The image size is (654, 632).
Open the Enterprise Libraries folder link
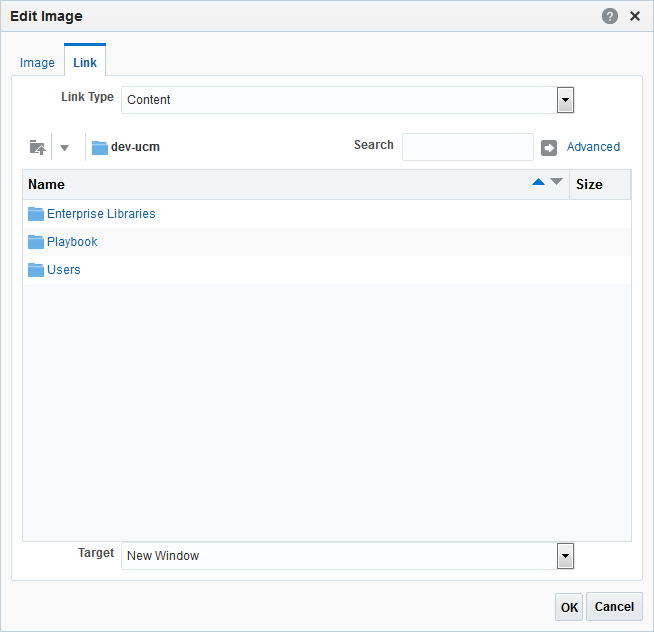pyautogui.click(x=101, y=214)
